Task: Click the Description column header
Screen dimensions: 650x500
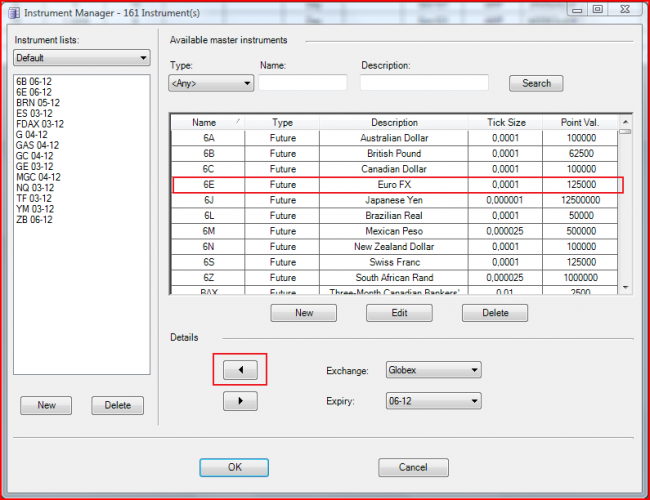Action: 394,123
